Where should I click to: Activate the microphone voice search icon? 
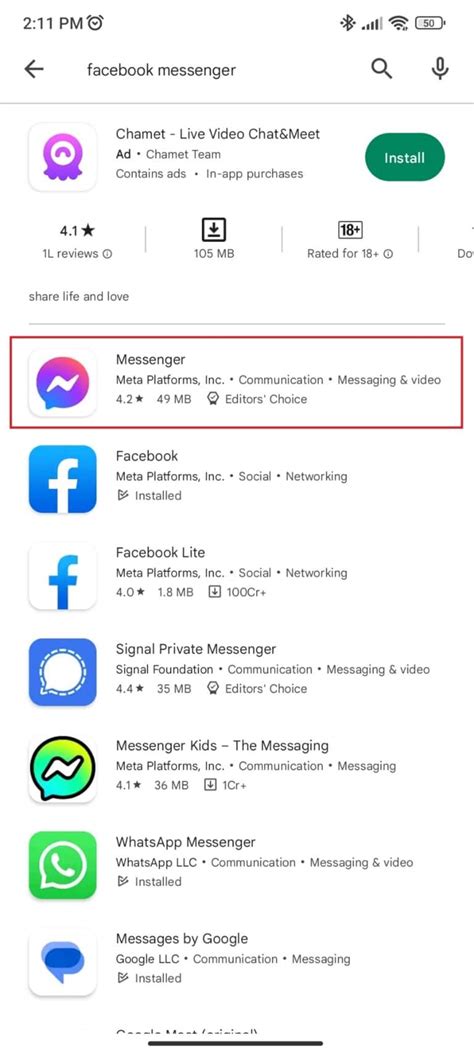coord(440,68)
